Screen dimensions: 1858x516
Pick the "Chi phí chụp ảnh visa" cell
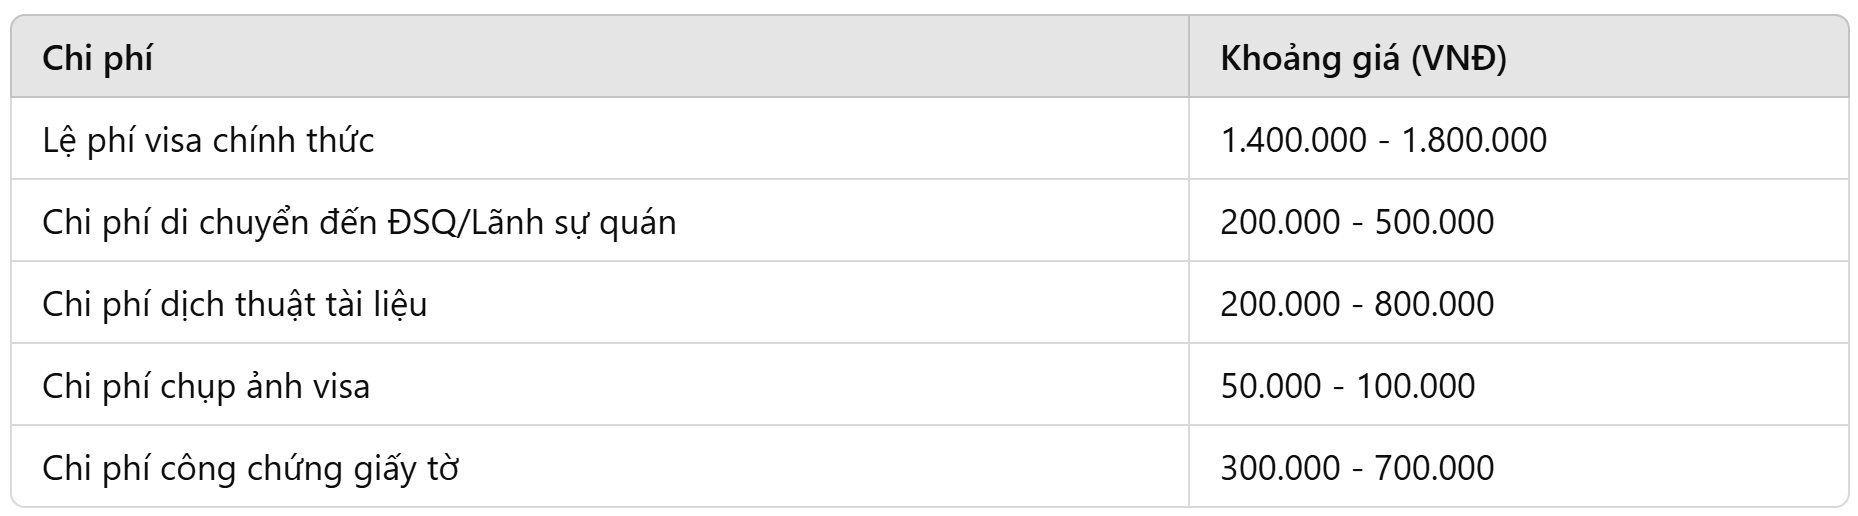206,386
